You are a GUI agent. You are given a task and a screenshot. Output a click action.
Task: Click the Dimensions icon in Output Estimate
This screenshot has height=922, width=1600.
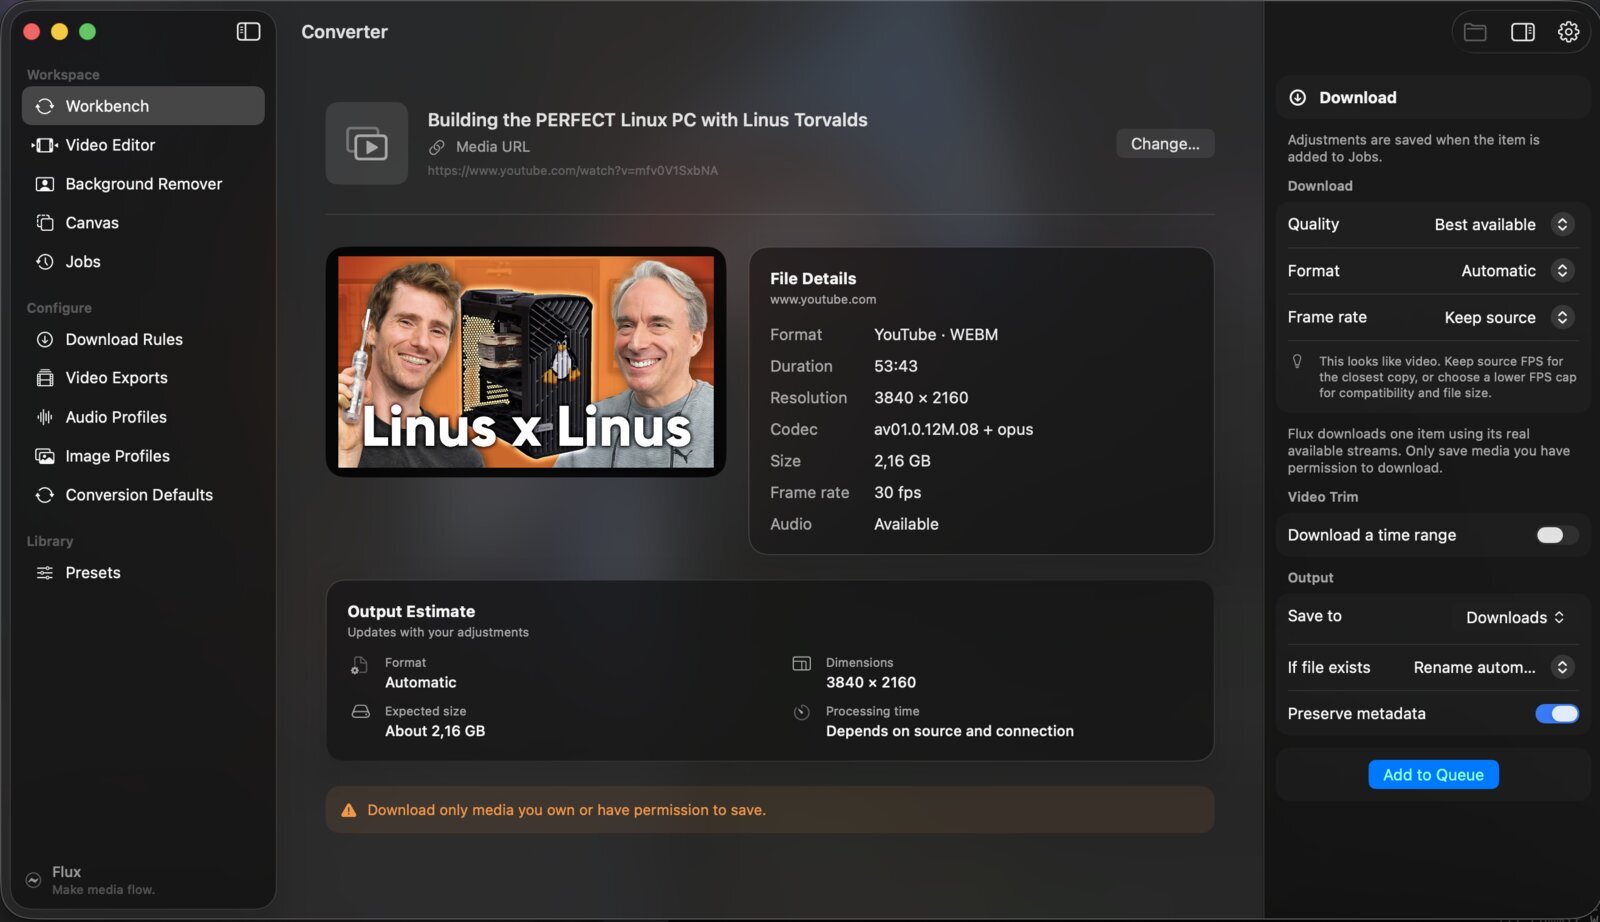click(x=801, y=664)
